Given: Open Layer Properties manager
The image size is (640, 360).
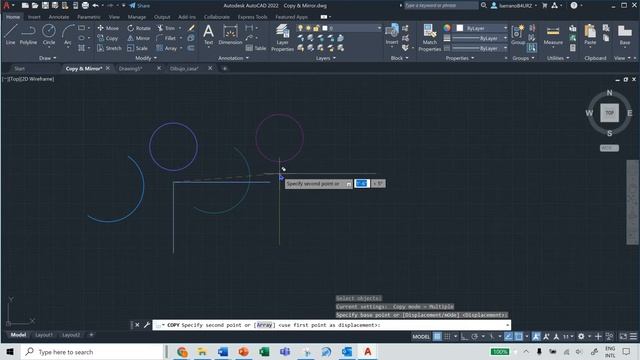Looking at the screenshot, I should pyautogui.click(x=282, y=38).
